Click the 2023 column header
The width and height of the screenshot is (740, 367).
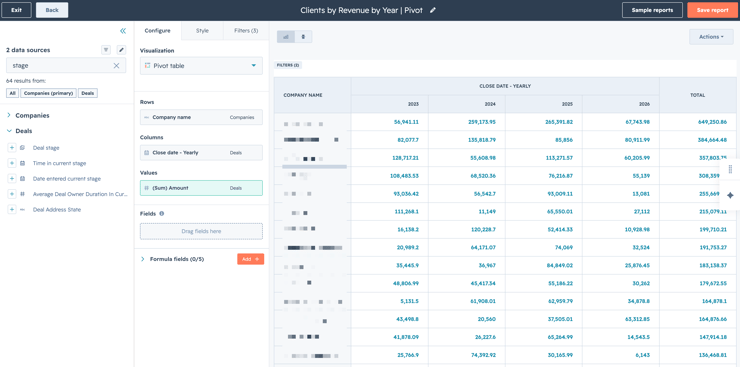tap(390, 104)
